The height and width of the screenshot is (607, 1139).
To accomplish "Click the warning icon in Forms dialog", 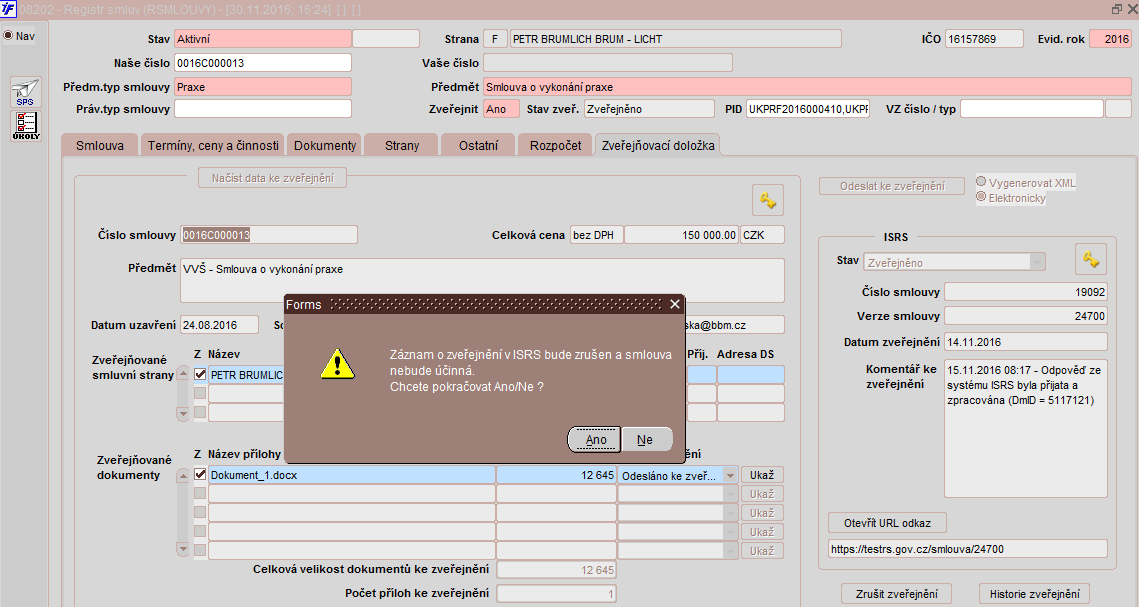I will [338, 363].
